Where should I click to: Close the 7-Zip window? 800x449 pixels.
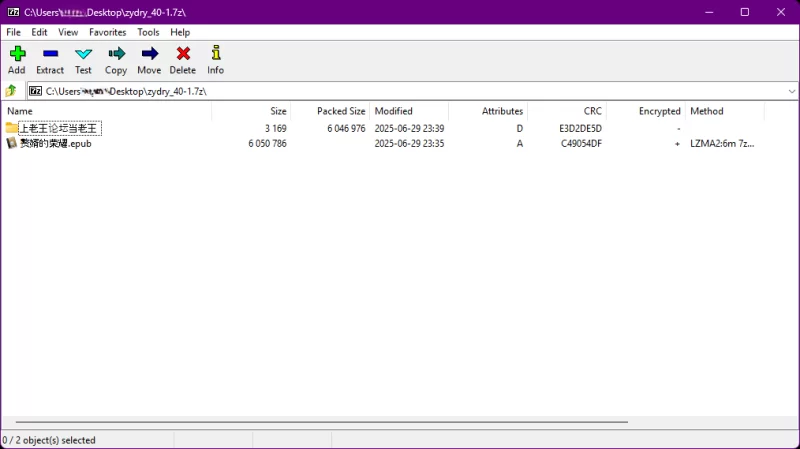tap(781, 12)
